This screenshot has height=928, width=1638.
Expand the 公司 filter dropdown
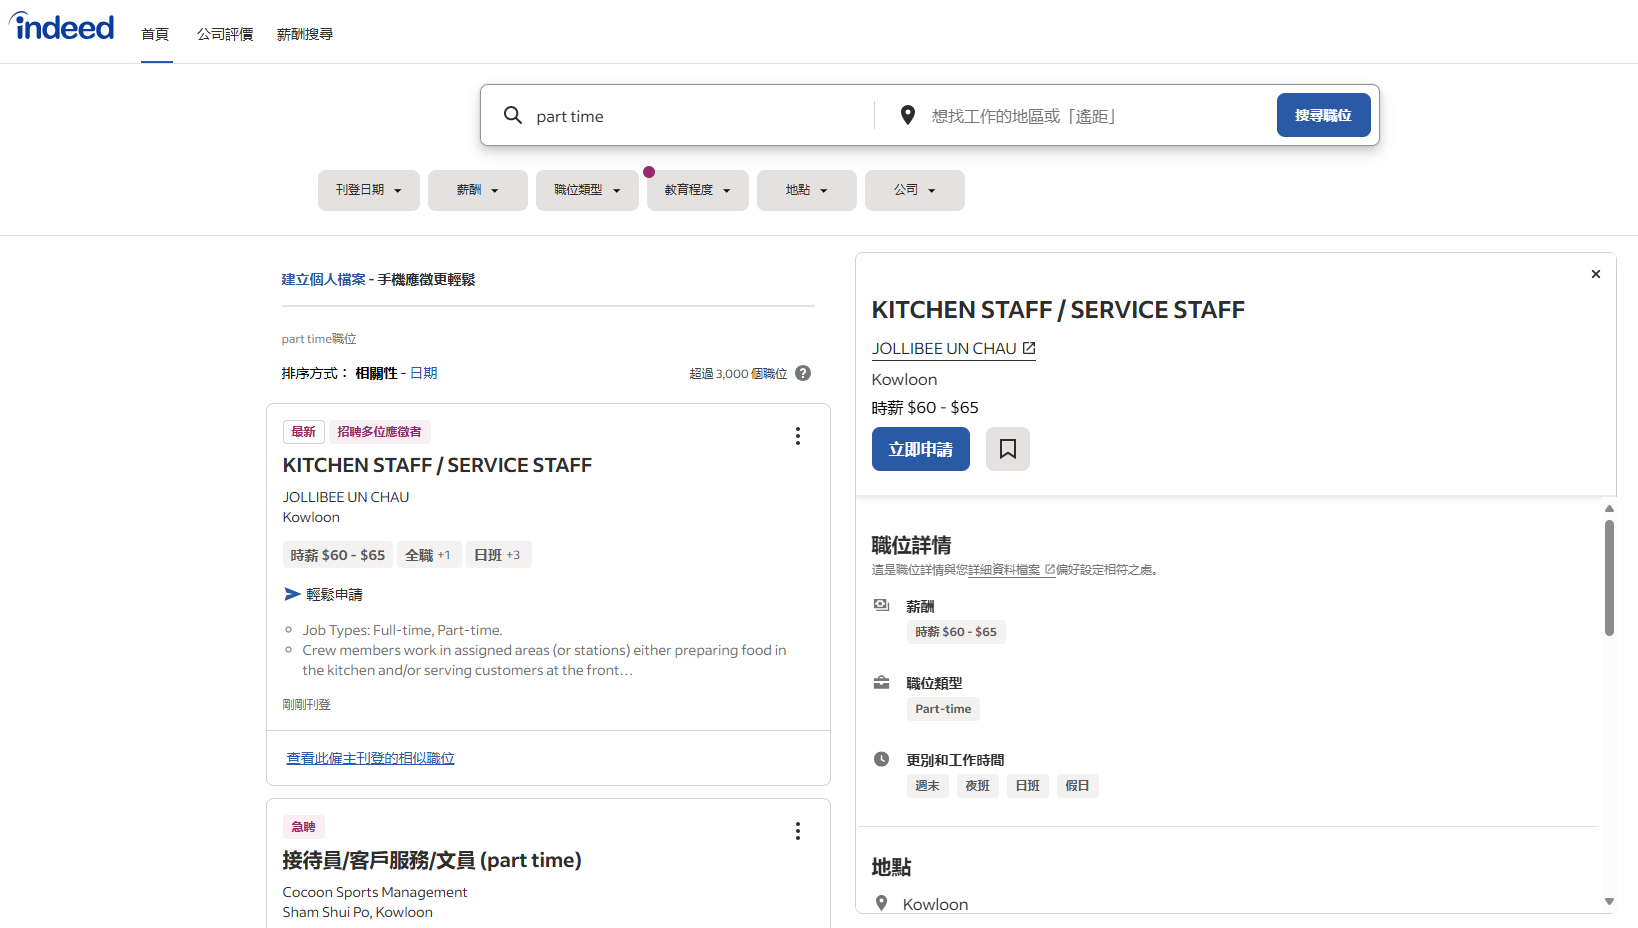point(915,190)
